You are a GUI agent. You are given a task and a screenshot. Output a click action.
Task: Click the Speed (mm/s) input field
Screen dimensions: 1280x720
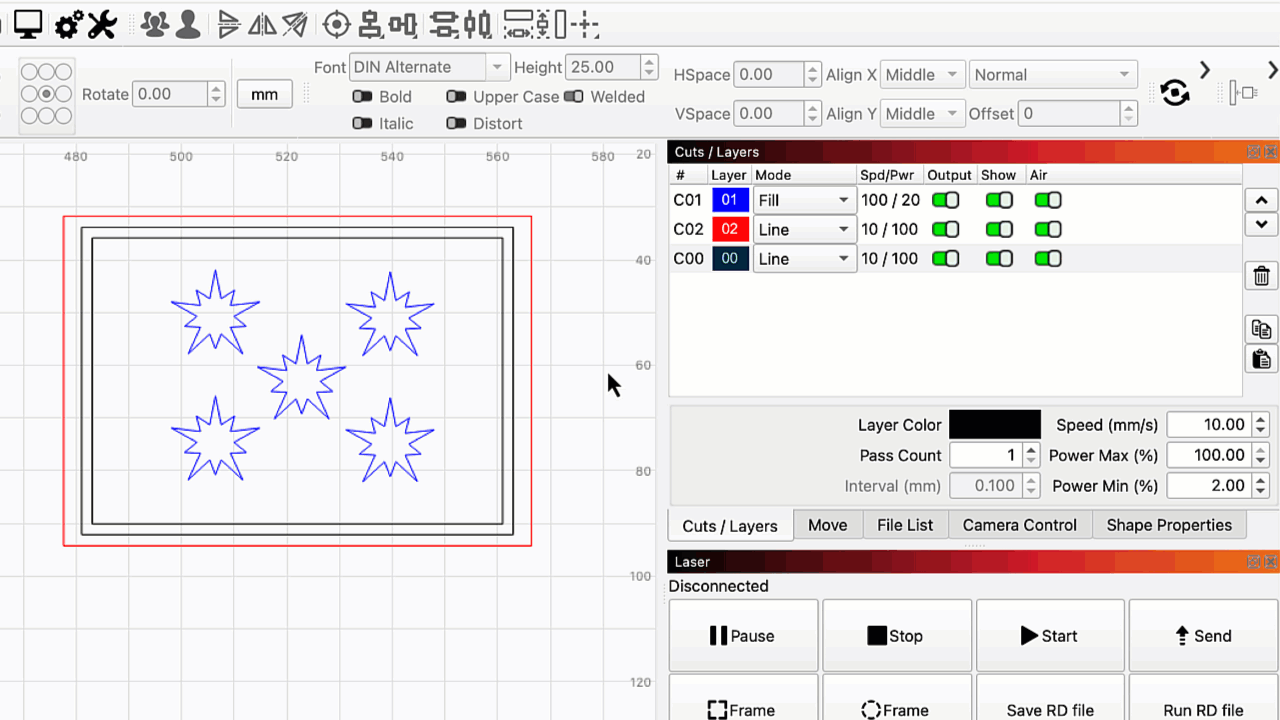pos(1210,425)
